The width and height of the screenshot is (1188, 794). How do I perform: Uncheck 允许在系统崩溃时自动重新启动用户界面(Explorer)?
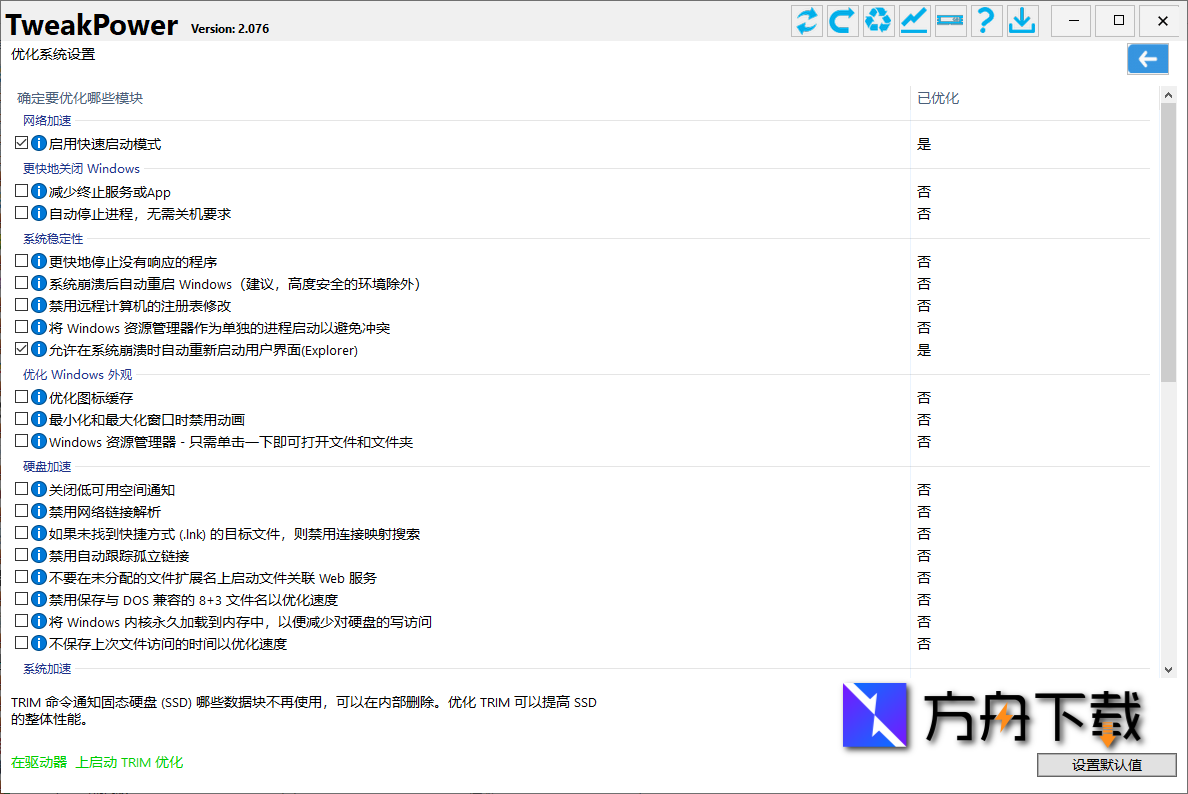tap(21, 350)
